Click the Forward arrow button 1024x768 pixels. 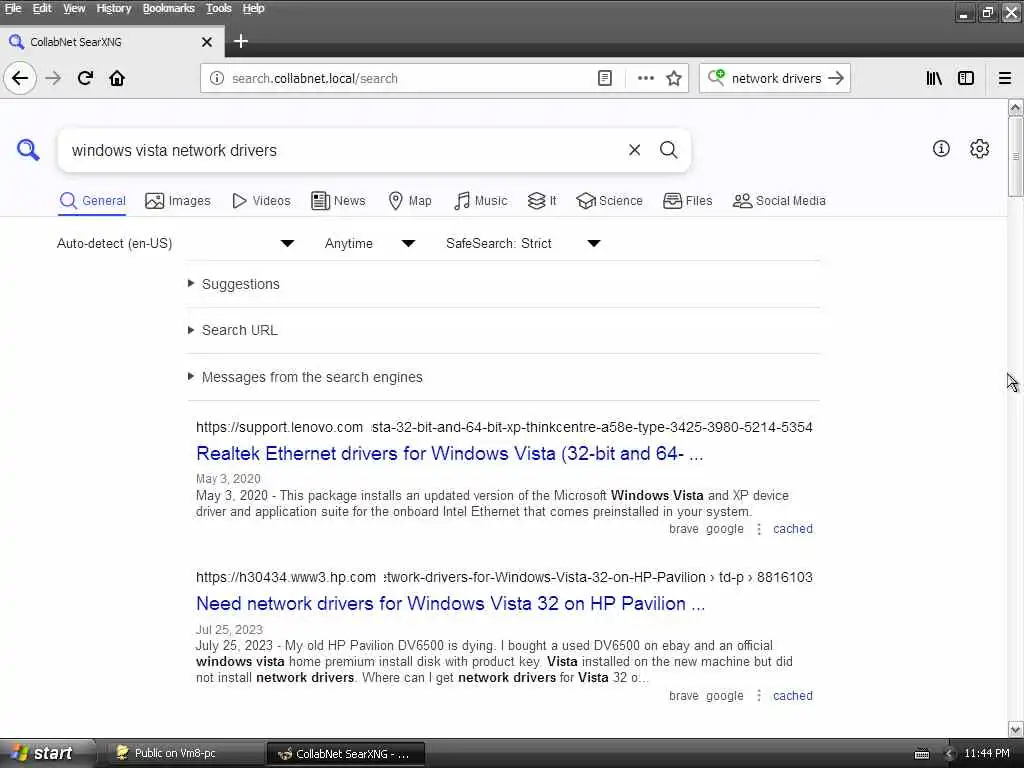(x=53, y=78)
